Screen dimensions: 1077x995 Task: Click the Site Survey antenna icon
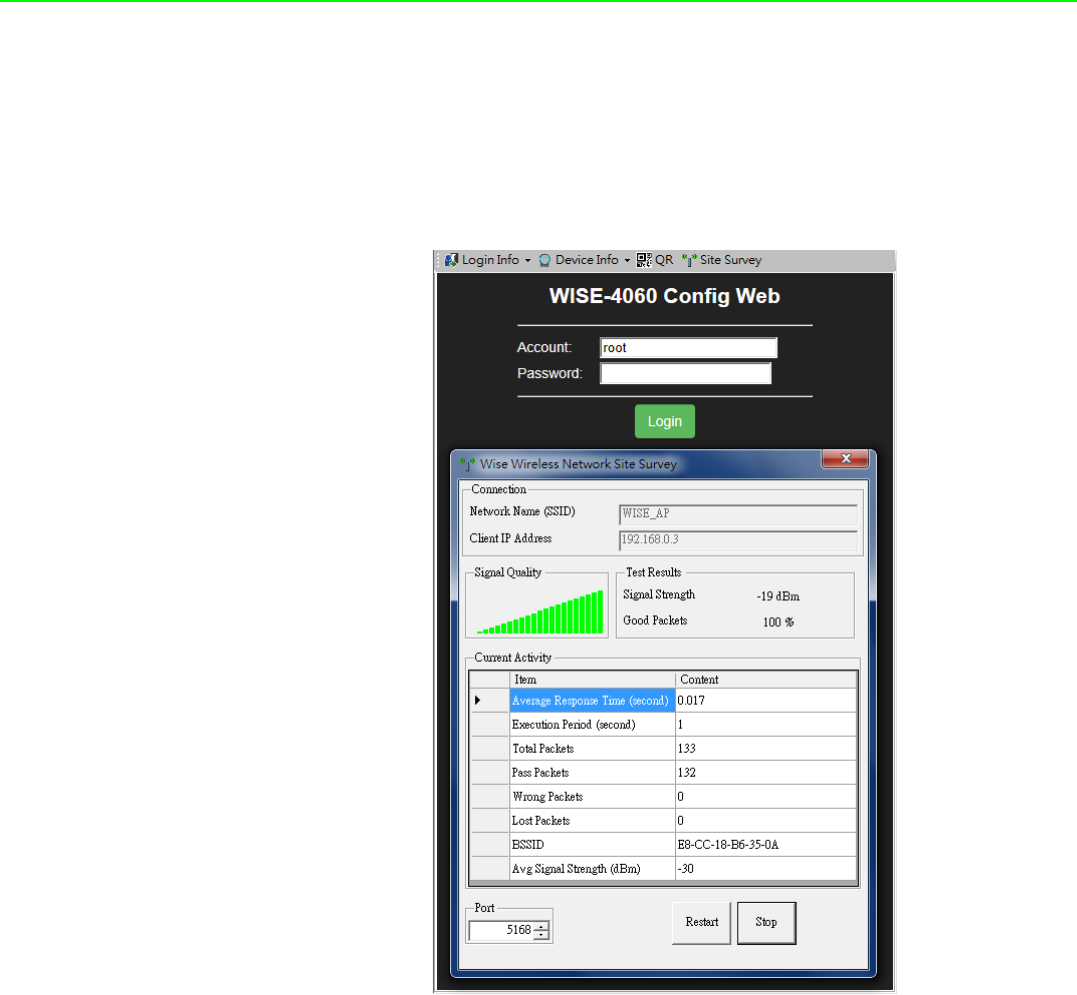point(689,260)
